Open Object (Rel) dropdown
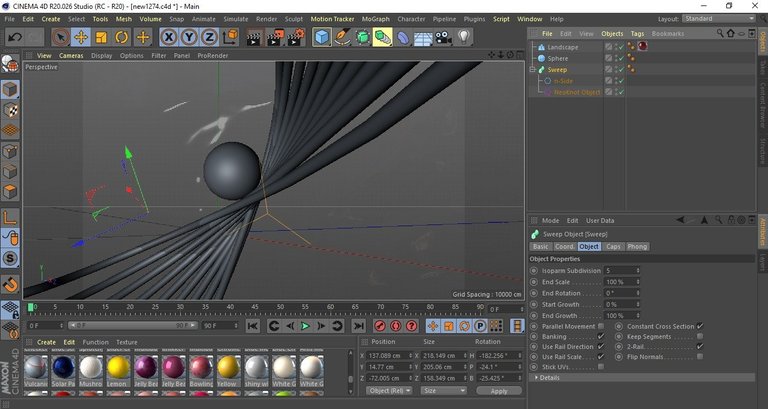 pos(389,391)
